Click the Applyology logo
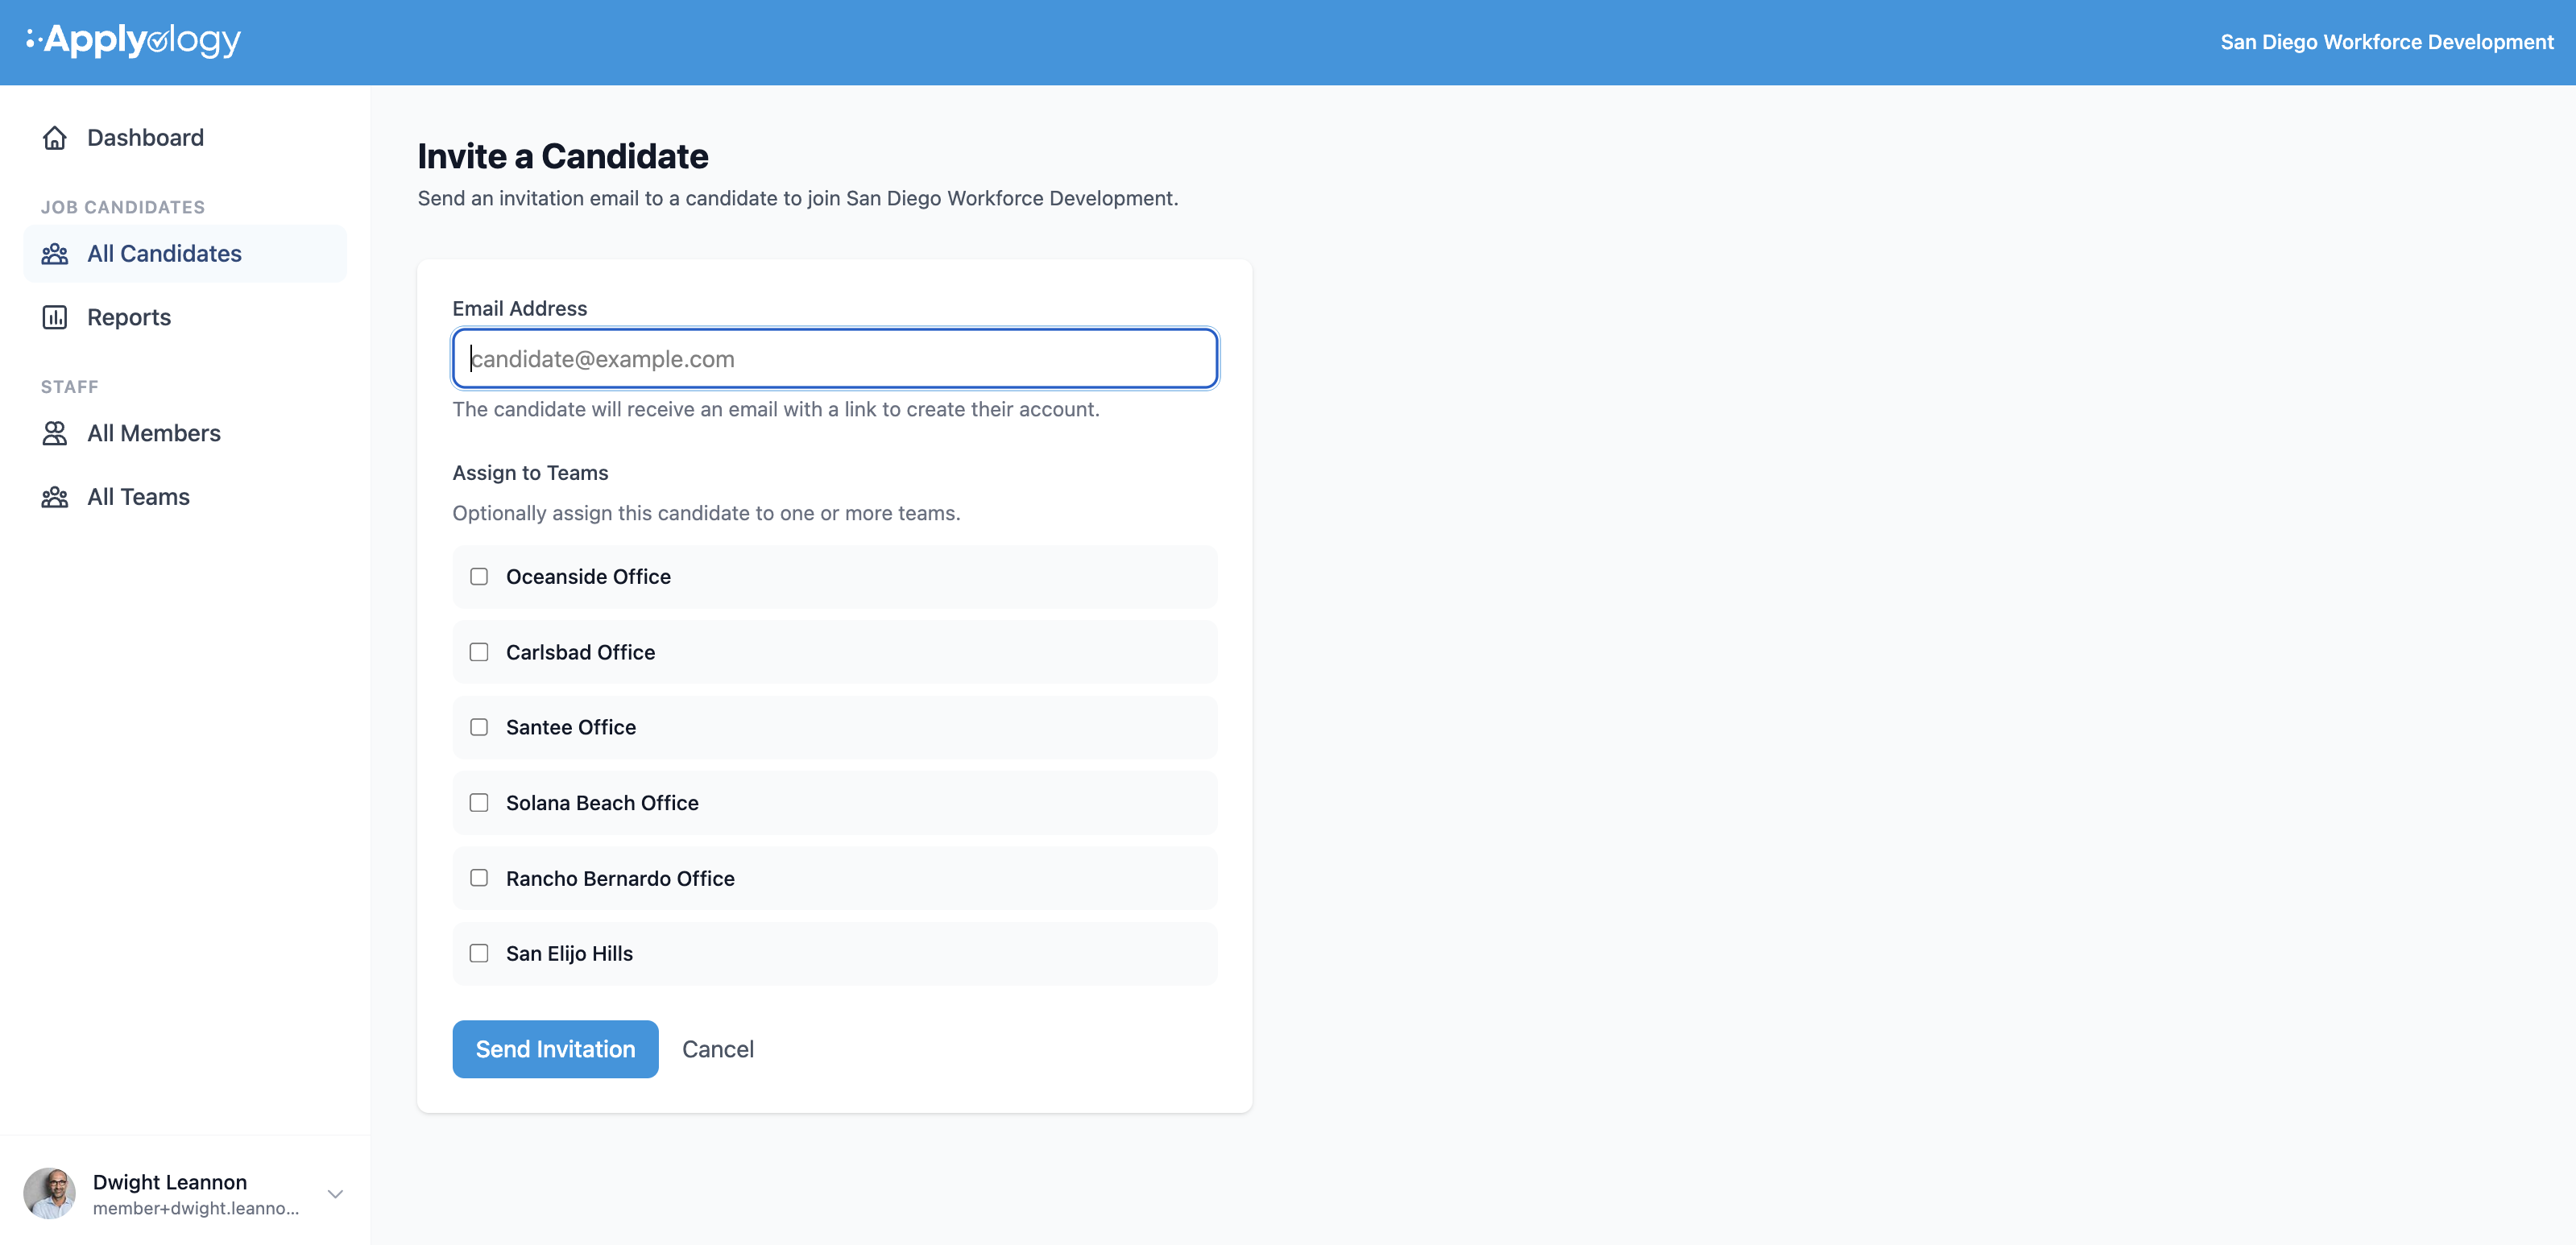This screenshot has width=2576, height=1245. pos(133,40)
